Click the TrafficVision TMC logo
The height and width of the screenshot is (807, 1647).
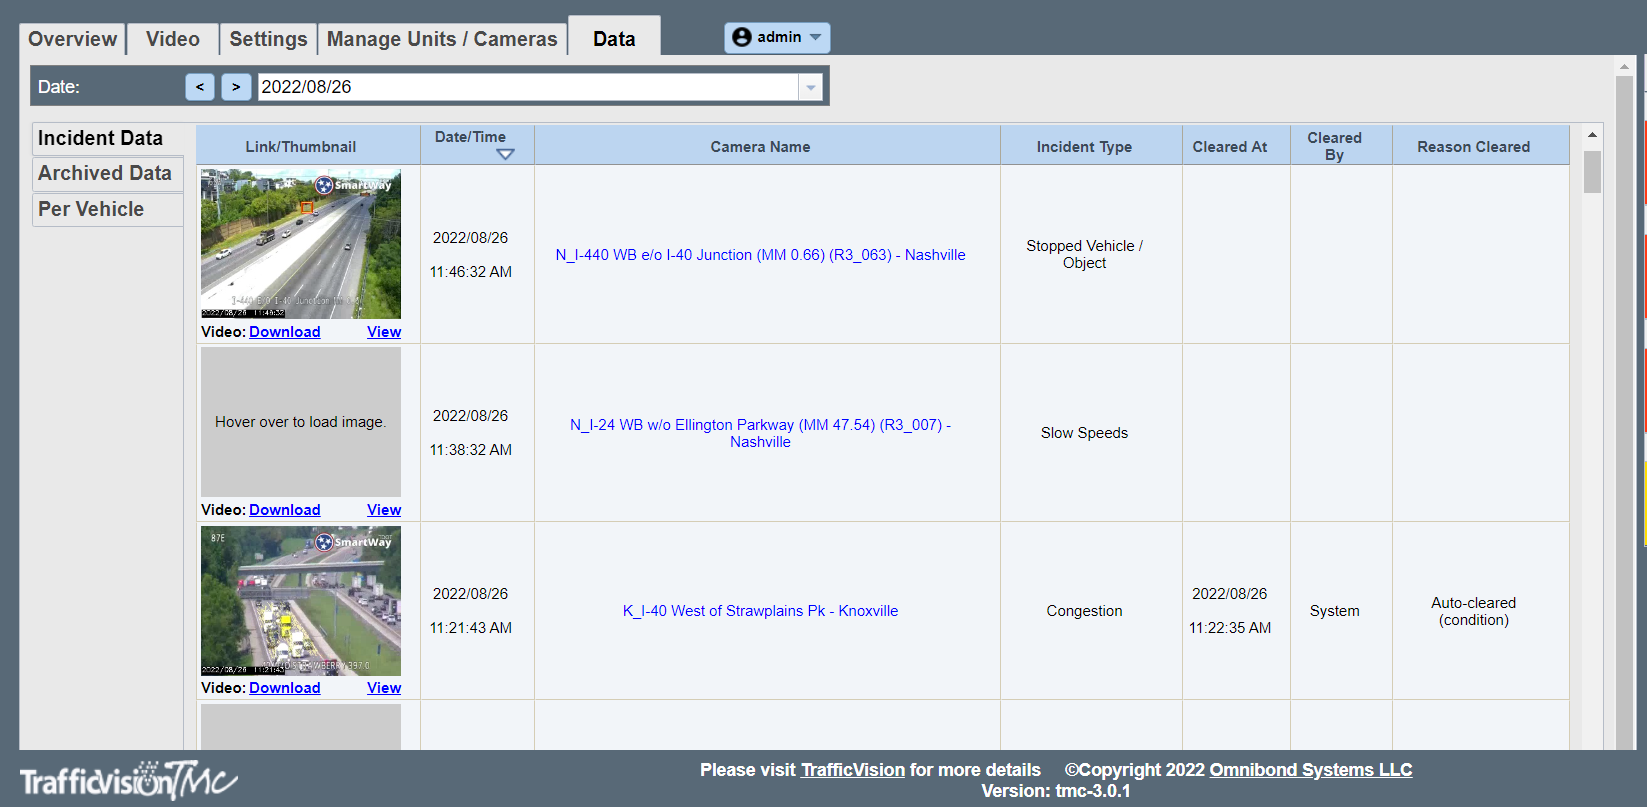(128, 780)
